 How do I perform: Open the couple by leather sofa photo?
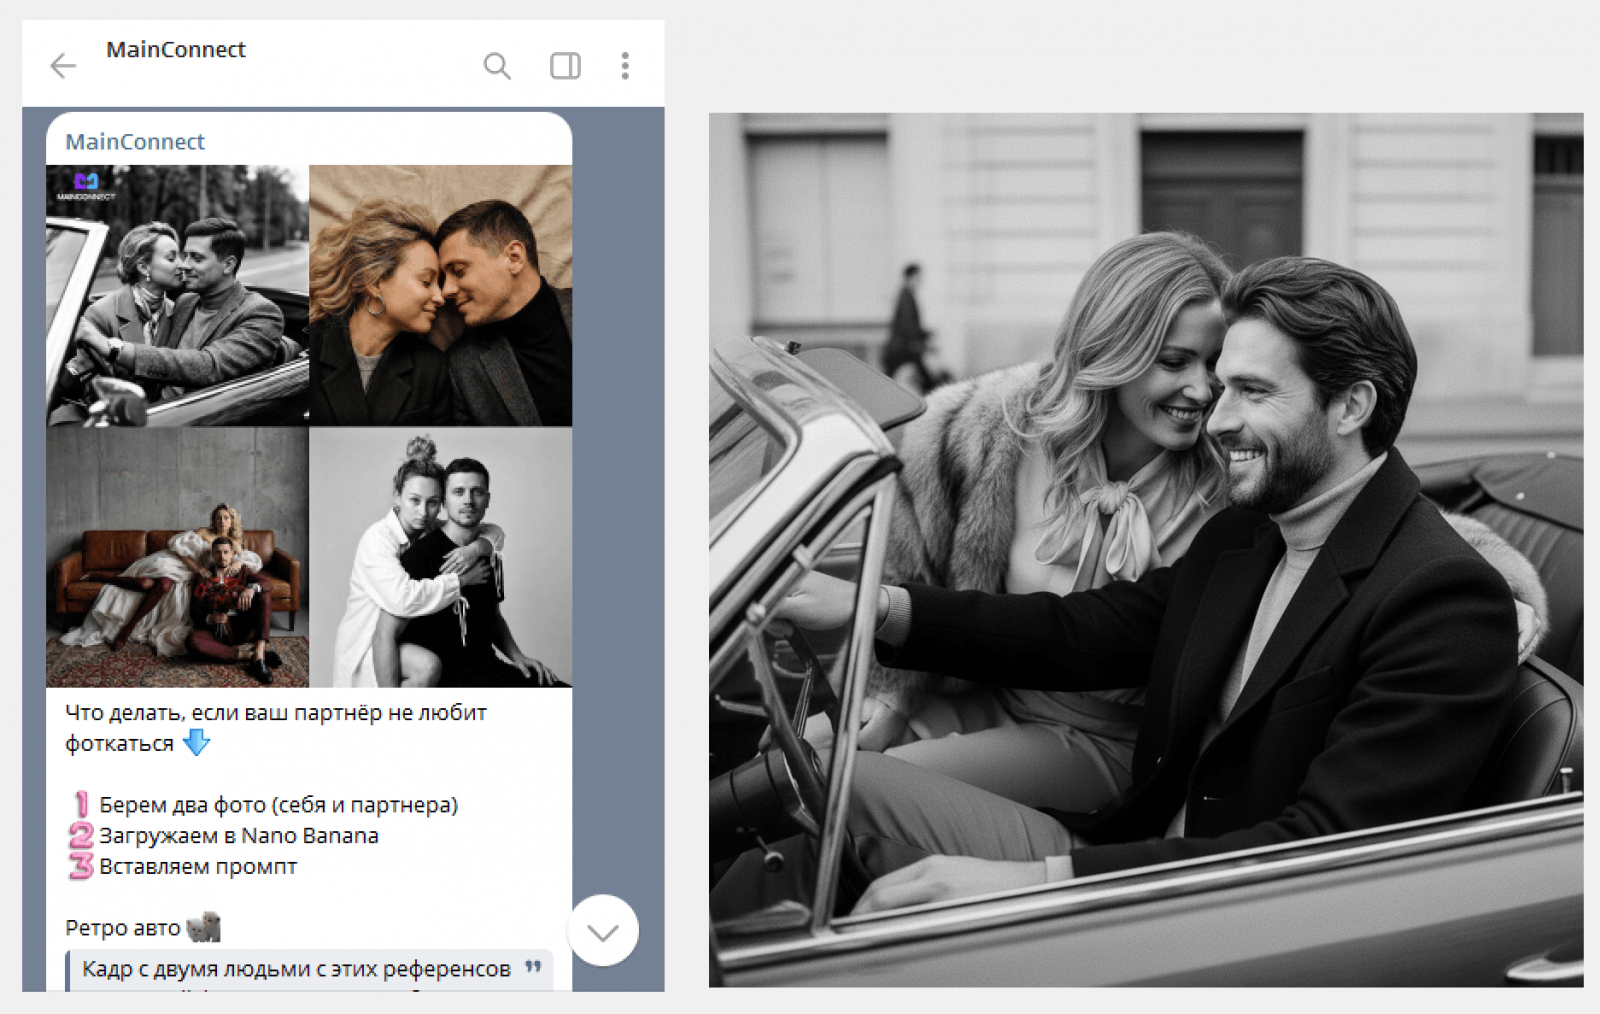(177, 557)
